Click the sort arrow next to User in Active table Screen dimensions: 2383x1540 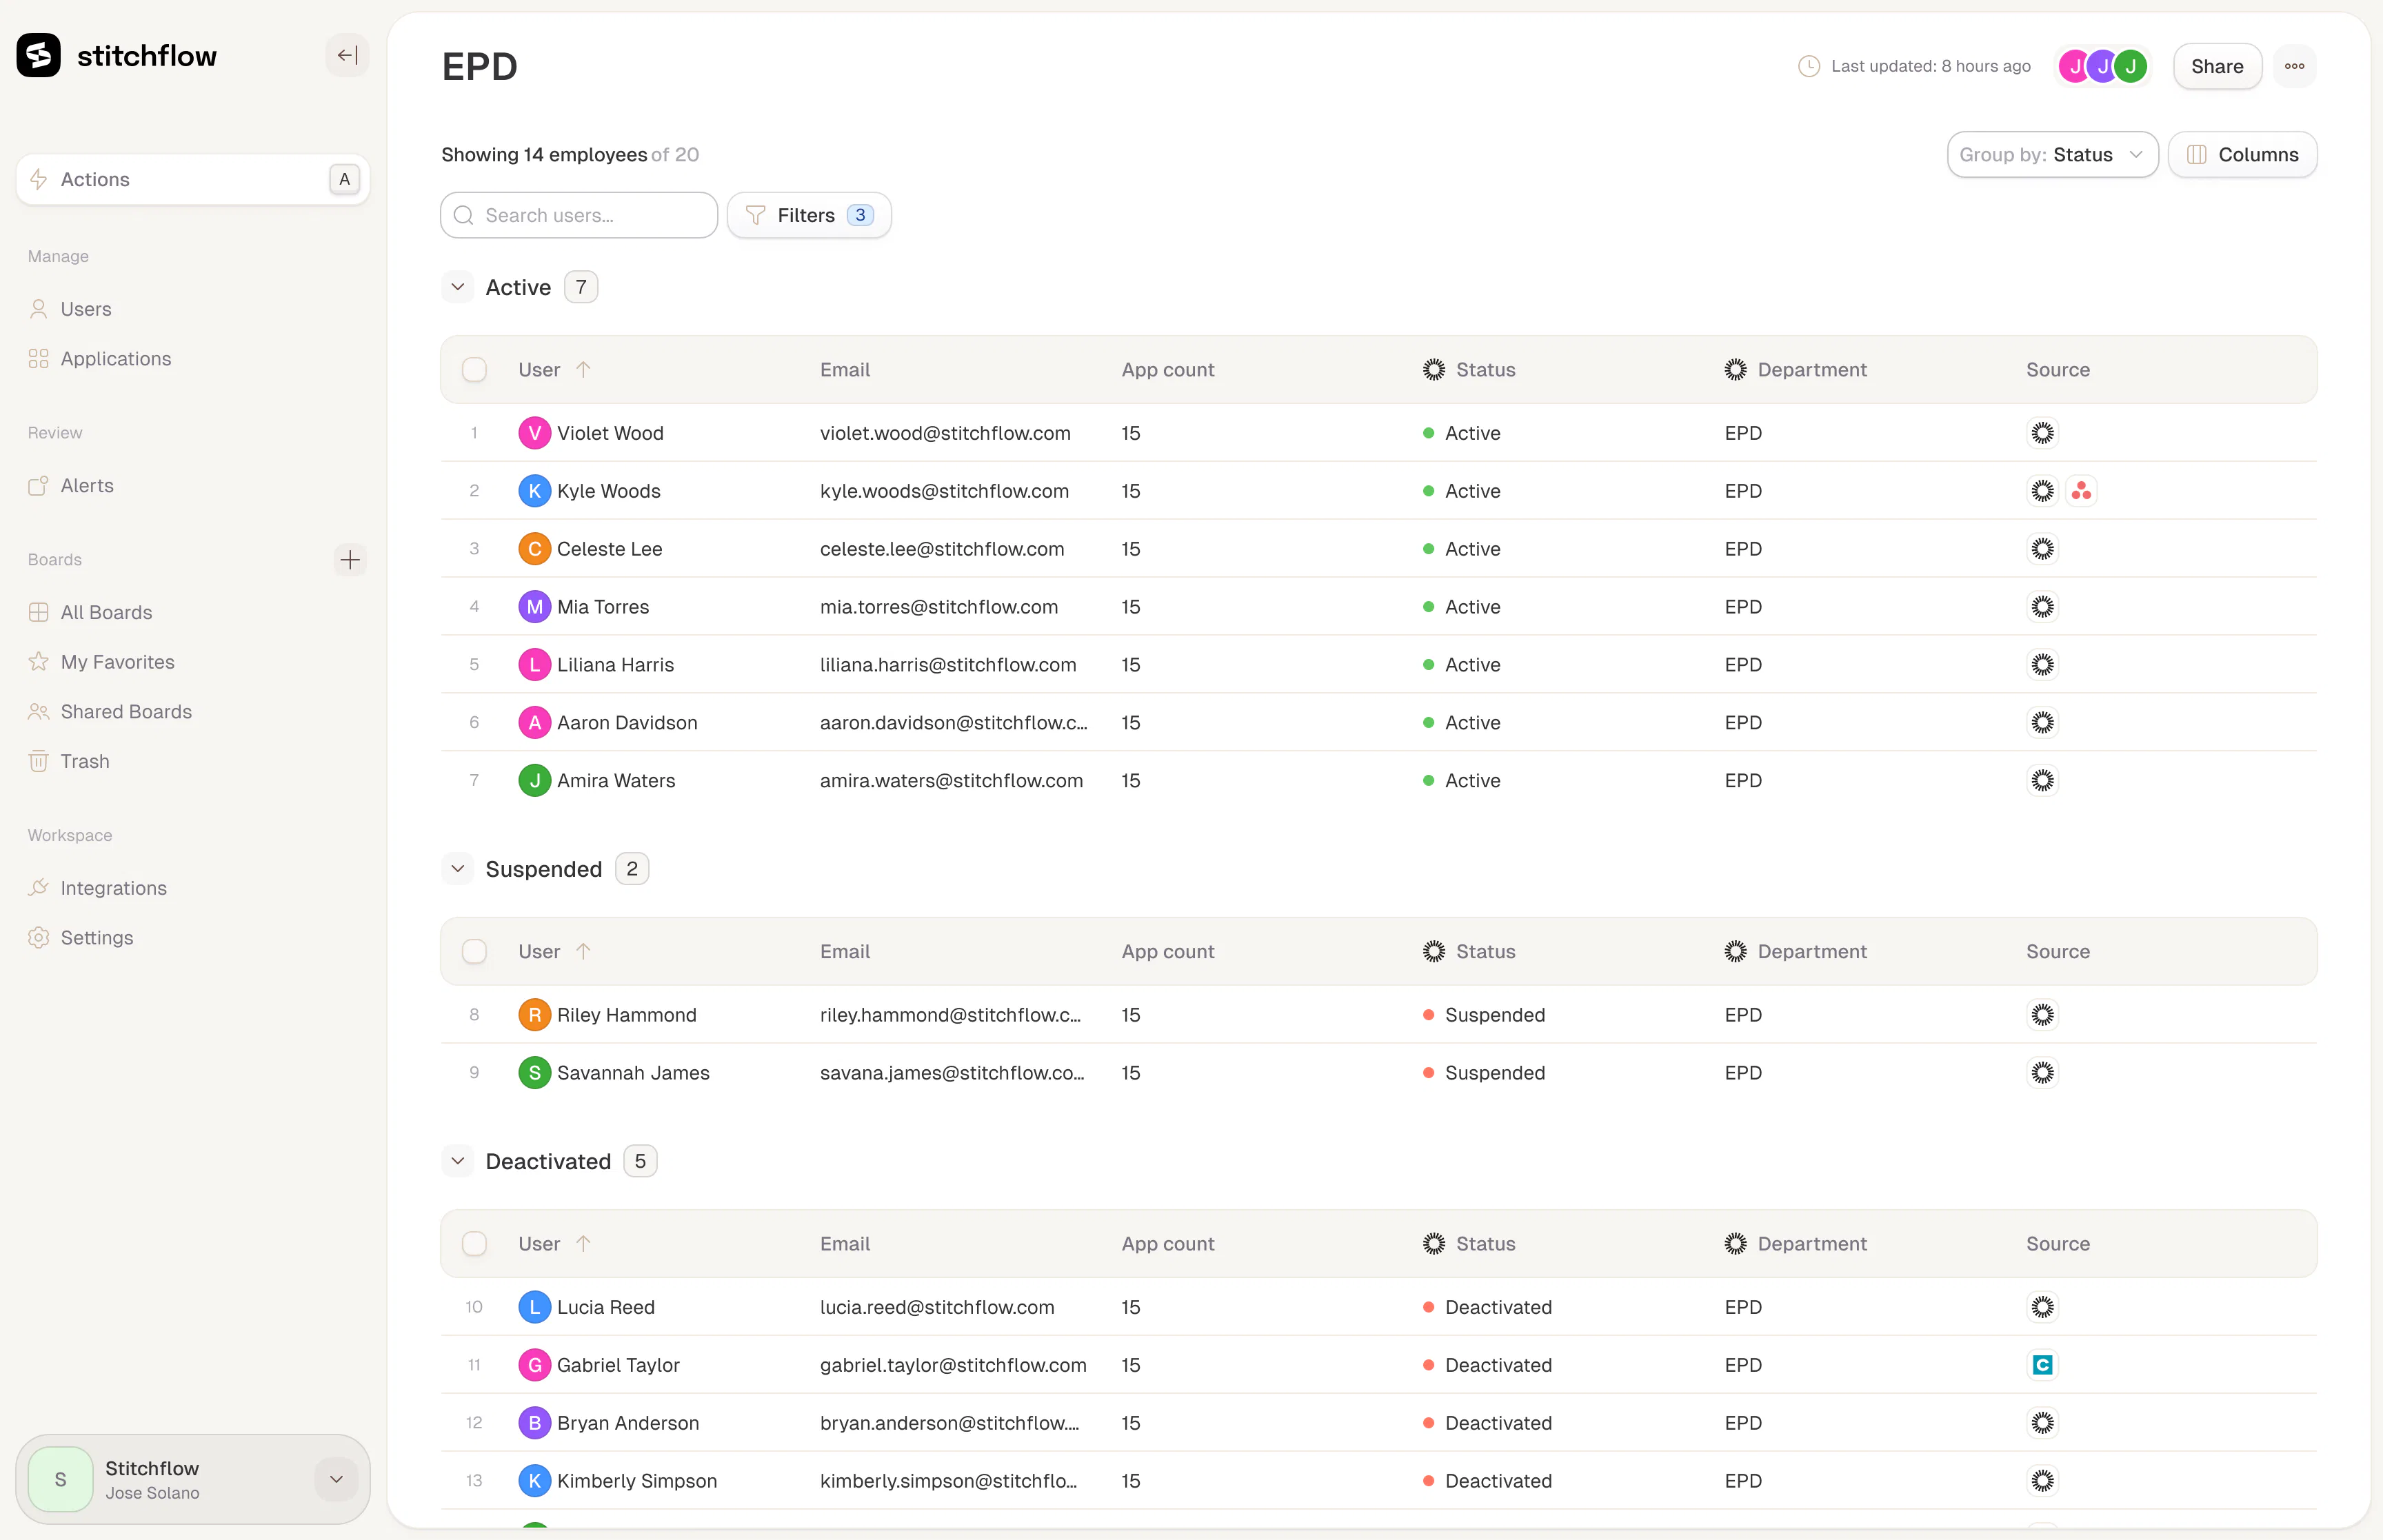pyautogui.click(x=583, y=369)
